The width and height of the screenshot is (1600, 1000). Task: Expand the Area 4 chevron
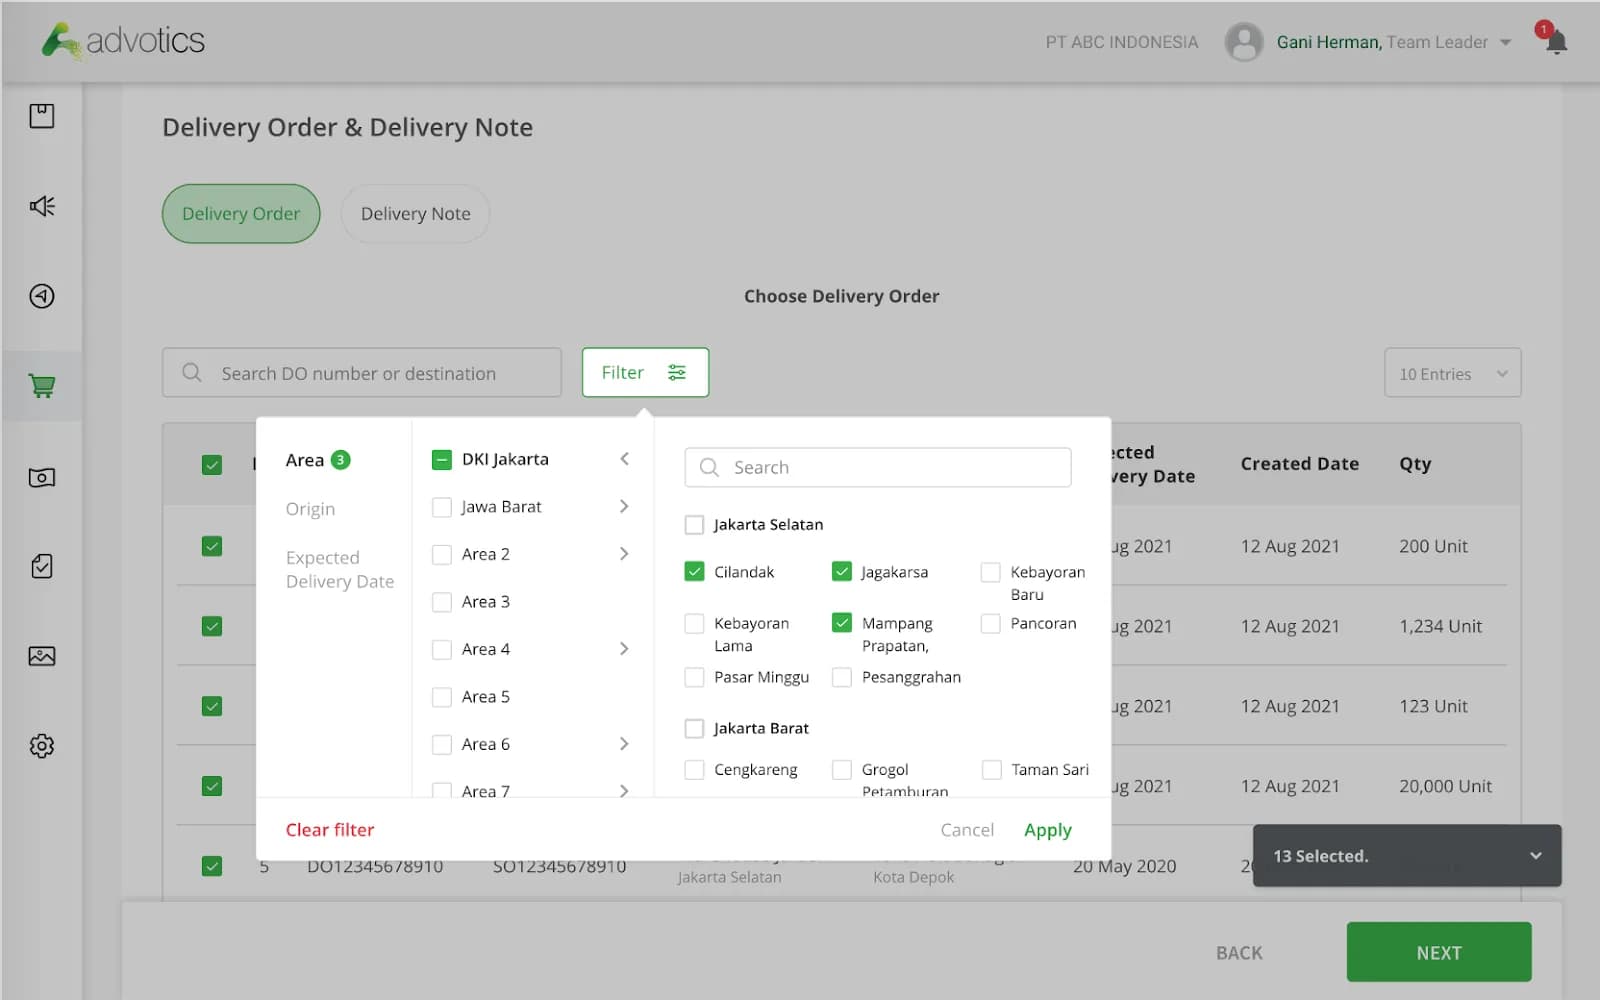pyautogui.click(x=624, y=649)
